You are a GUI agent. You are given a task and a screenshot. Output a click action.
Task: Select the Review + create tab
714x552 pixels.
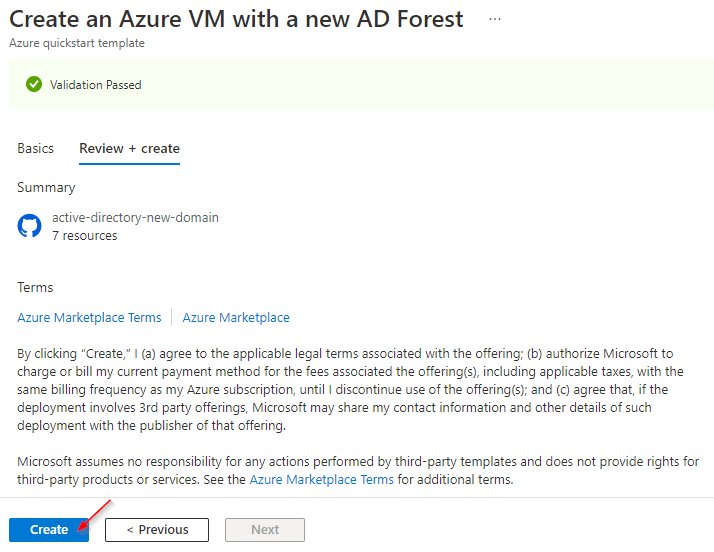(129, 148)
